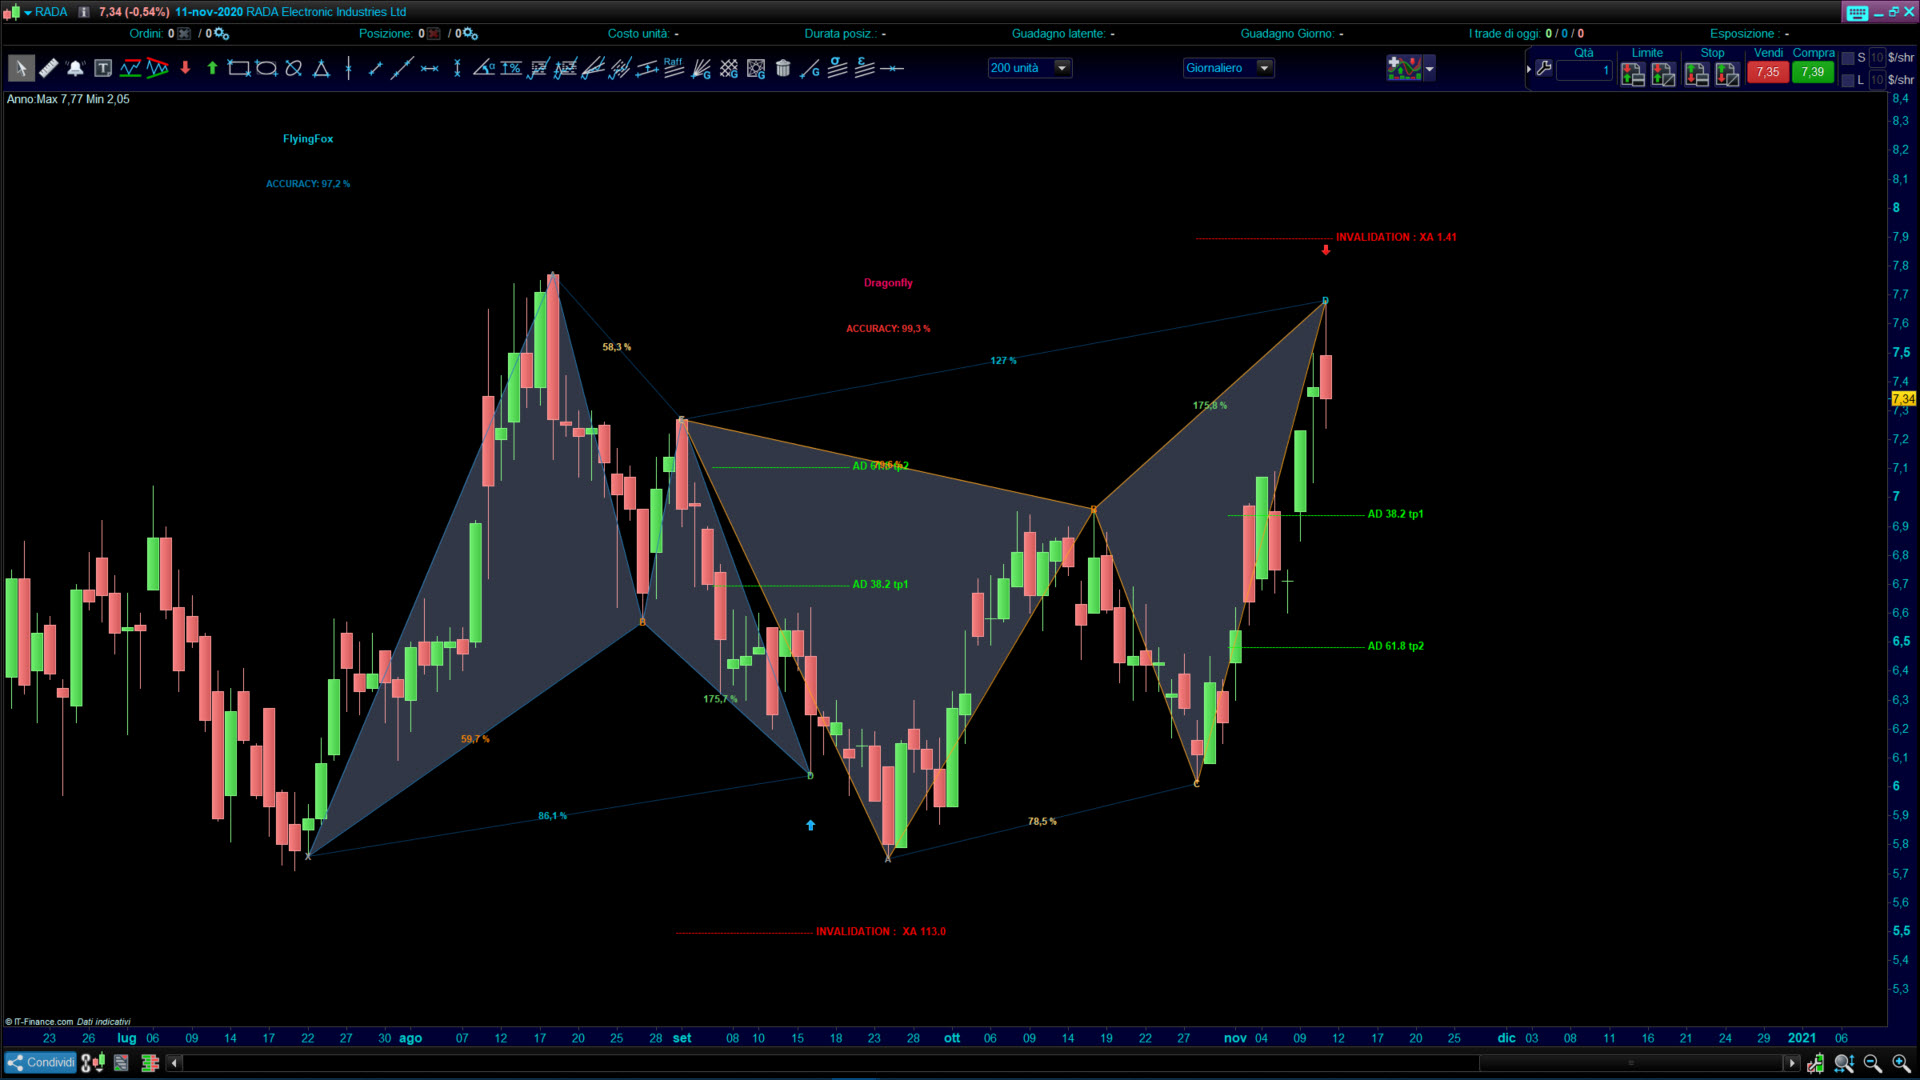Expand the Giornaliero timeframe dropdown
Image resolution: width=1920 pixels, height=1080 pixels.
(x=1264, y=68)
